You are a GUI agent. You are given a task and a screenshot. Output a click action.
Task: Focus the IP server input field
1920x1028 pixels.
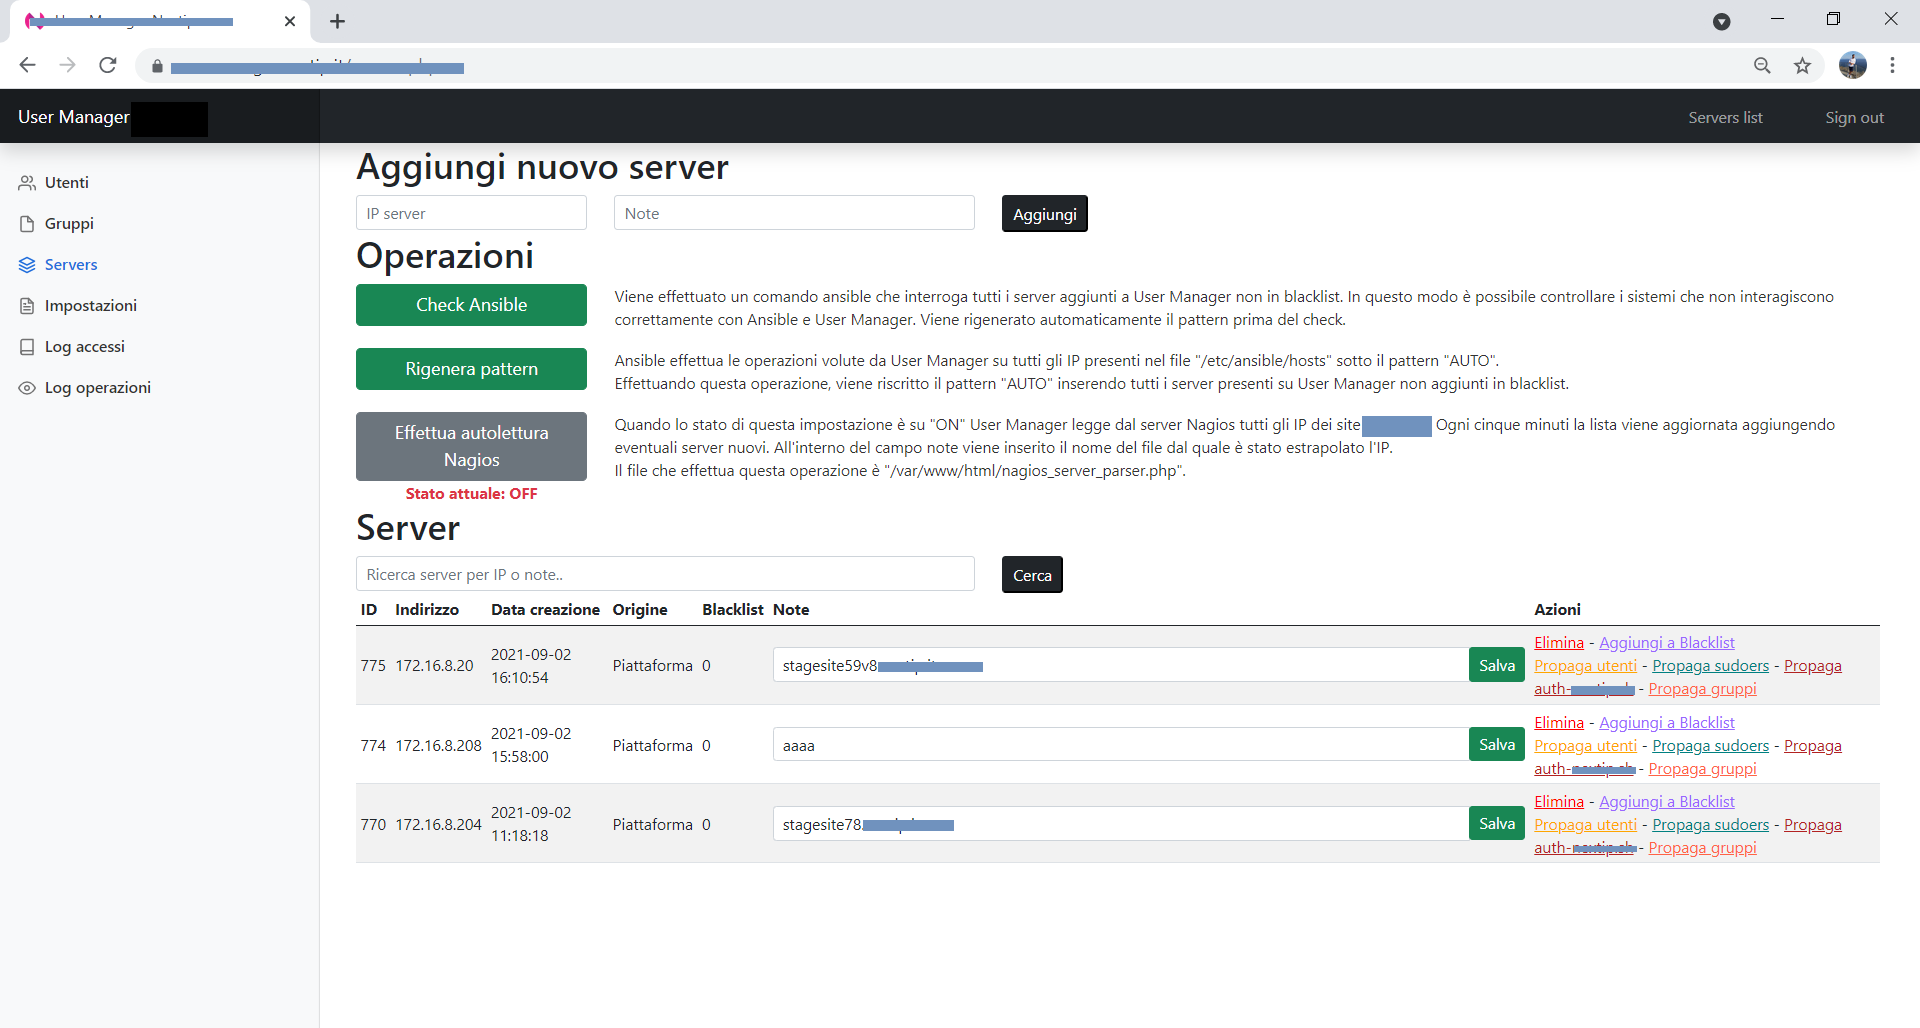click(471, 213)
